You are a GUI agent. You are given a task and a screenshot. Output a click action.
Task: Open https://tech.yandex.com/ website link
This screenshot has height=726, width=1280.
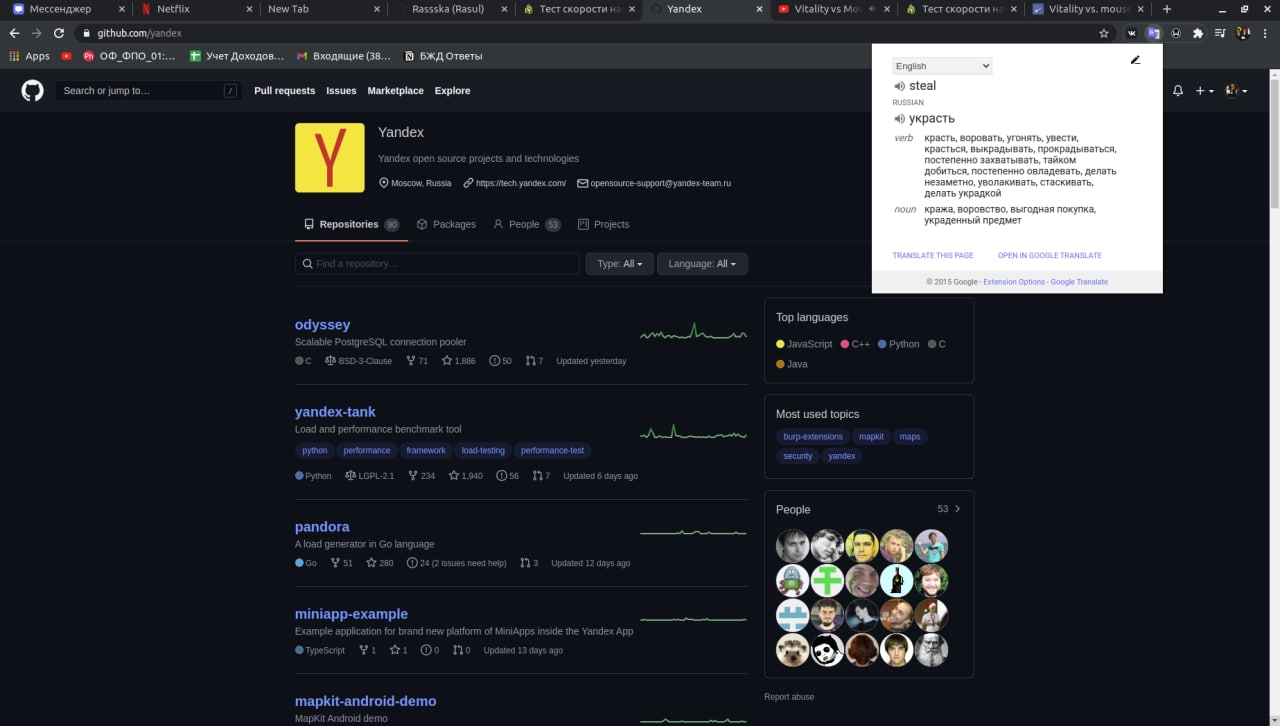tap(514, 183)
